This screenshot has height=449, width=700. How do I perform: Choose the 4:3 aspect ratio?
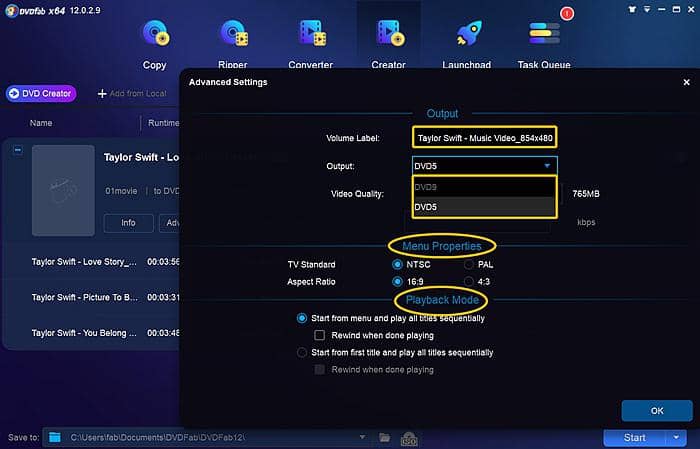(469, 282)
